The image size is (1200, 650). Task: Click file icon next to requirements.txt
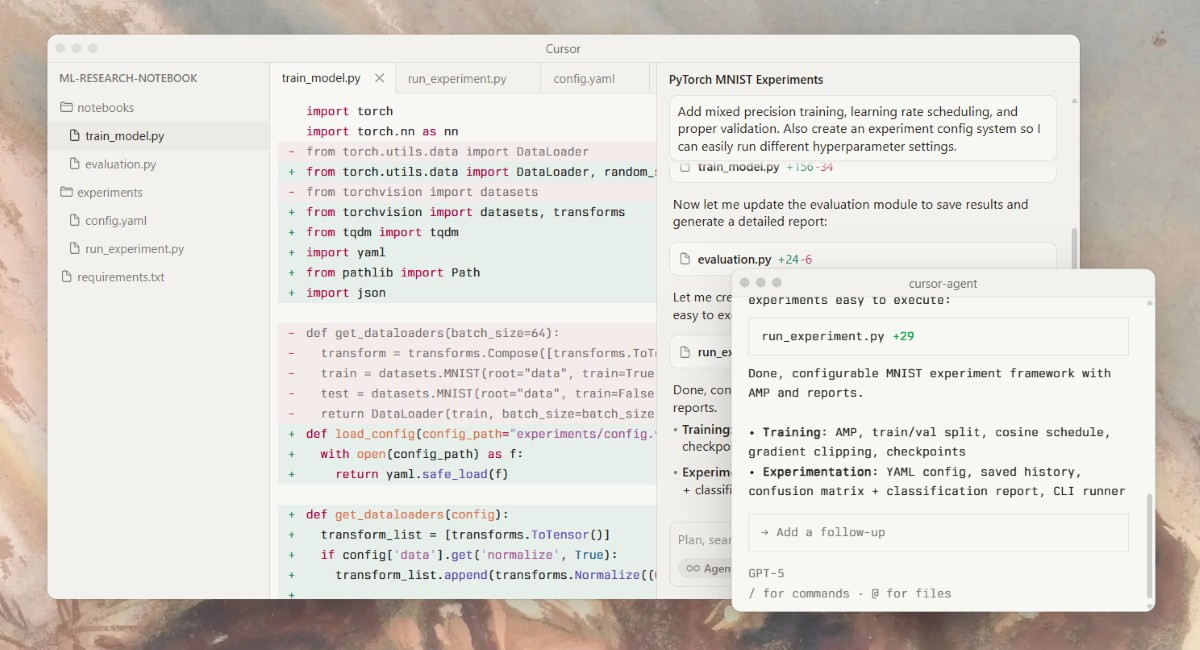(67, 277)
